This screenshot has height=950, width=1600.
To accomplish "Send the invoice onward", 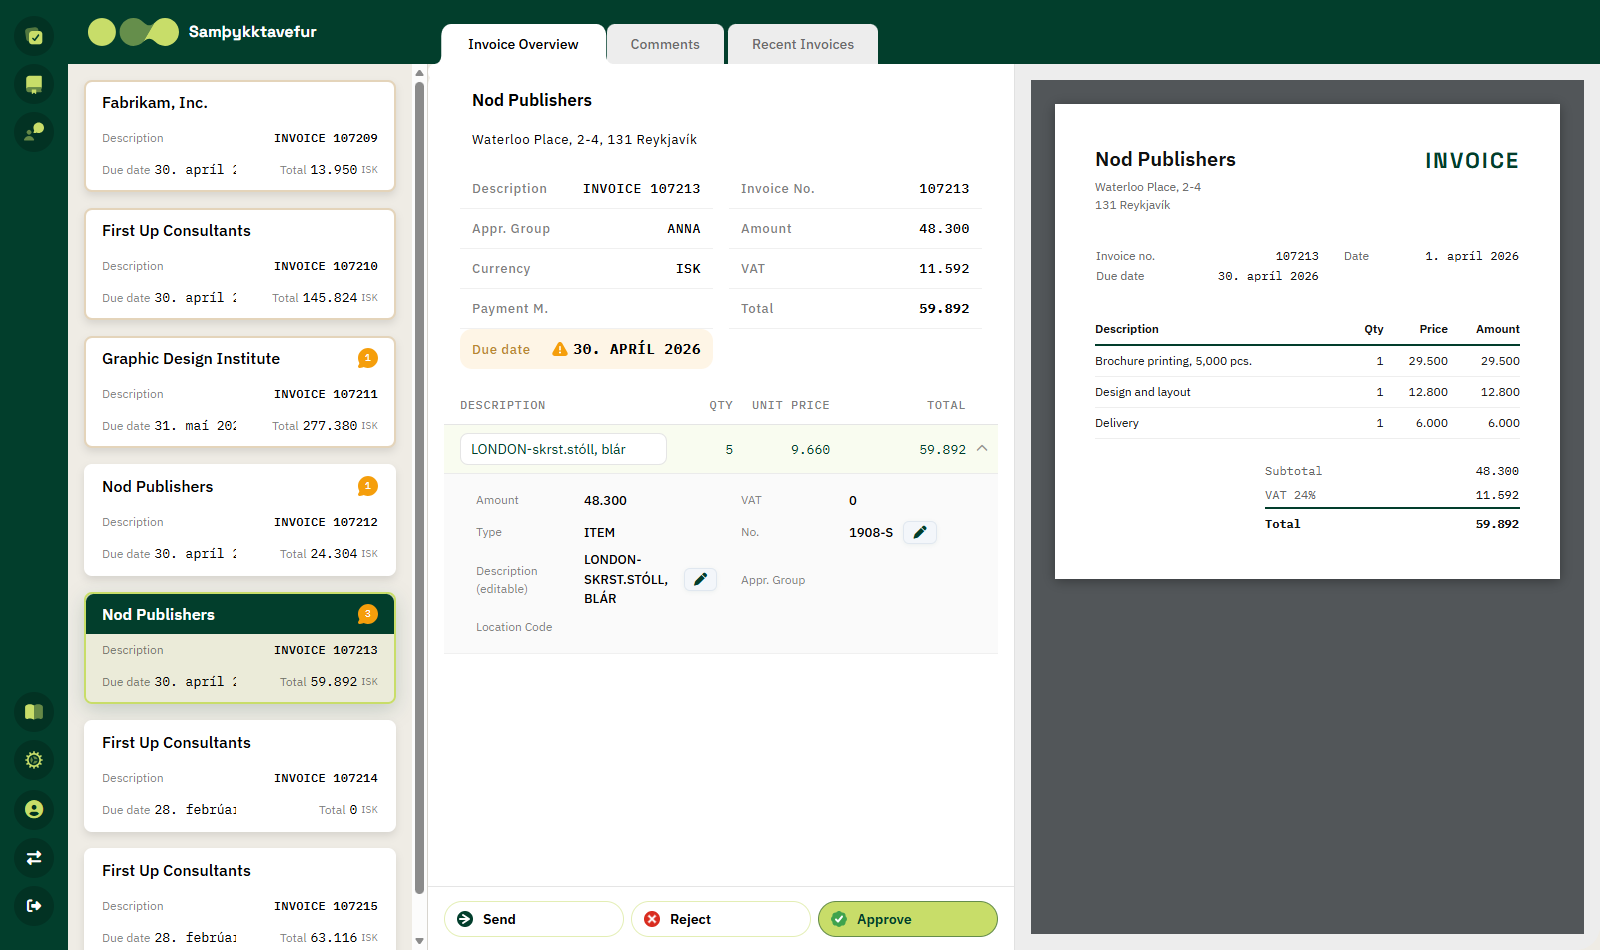I will [x=534, y=919].
